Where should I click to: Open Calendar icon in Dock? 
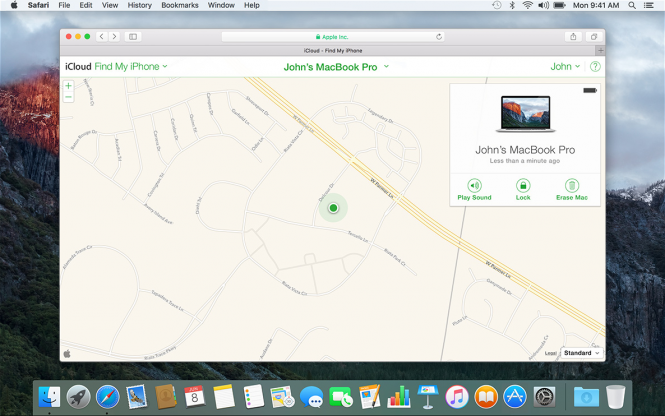(x=195, y=397)
